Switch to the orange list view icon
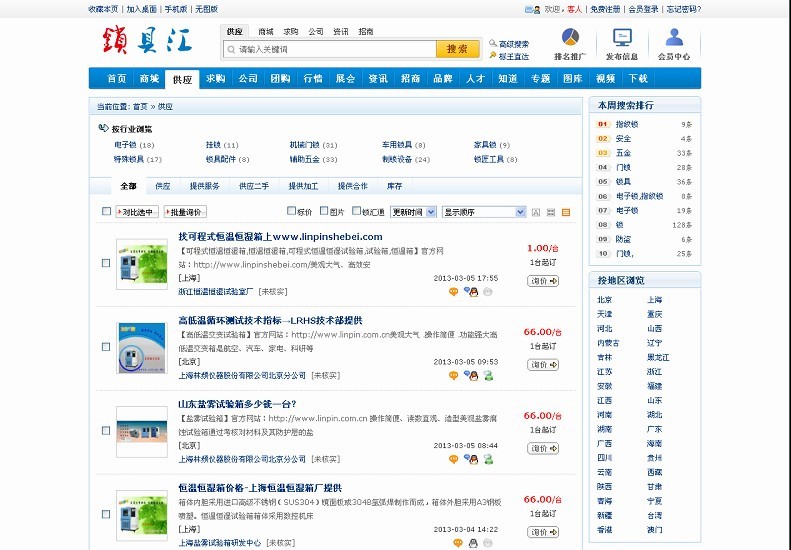The height and width of the screenshot is (550, 791). click(566, 212)
